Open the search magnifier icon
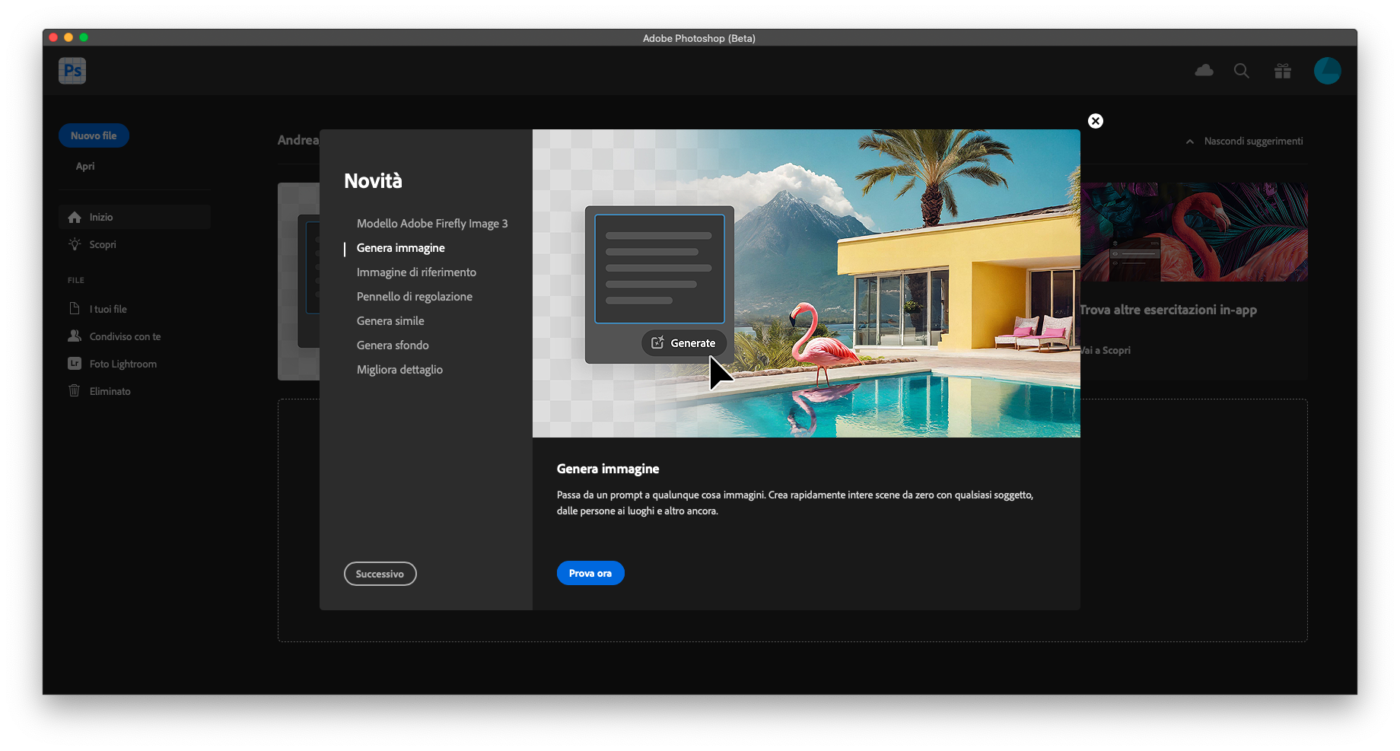 [x=1241, y=71]
